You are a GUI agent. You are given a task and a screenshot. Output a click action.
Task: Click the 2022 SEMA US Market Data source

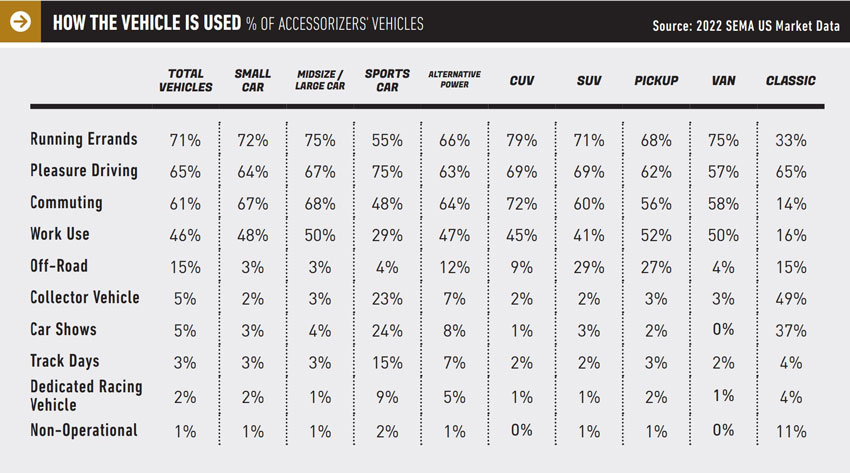[x=745, y=26]
